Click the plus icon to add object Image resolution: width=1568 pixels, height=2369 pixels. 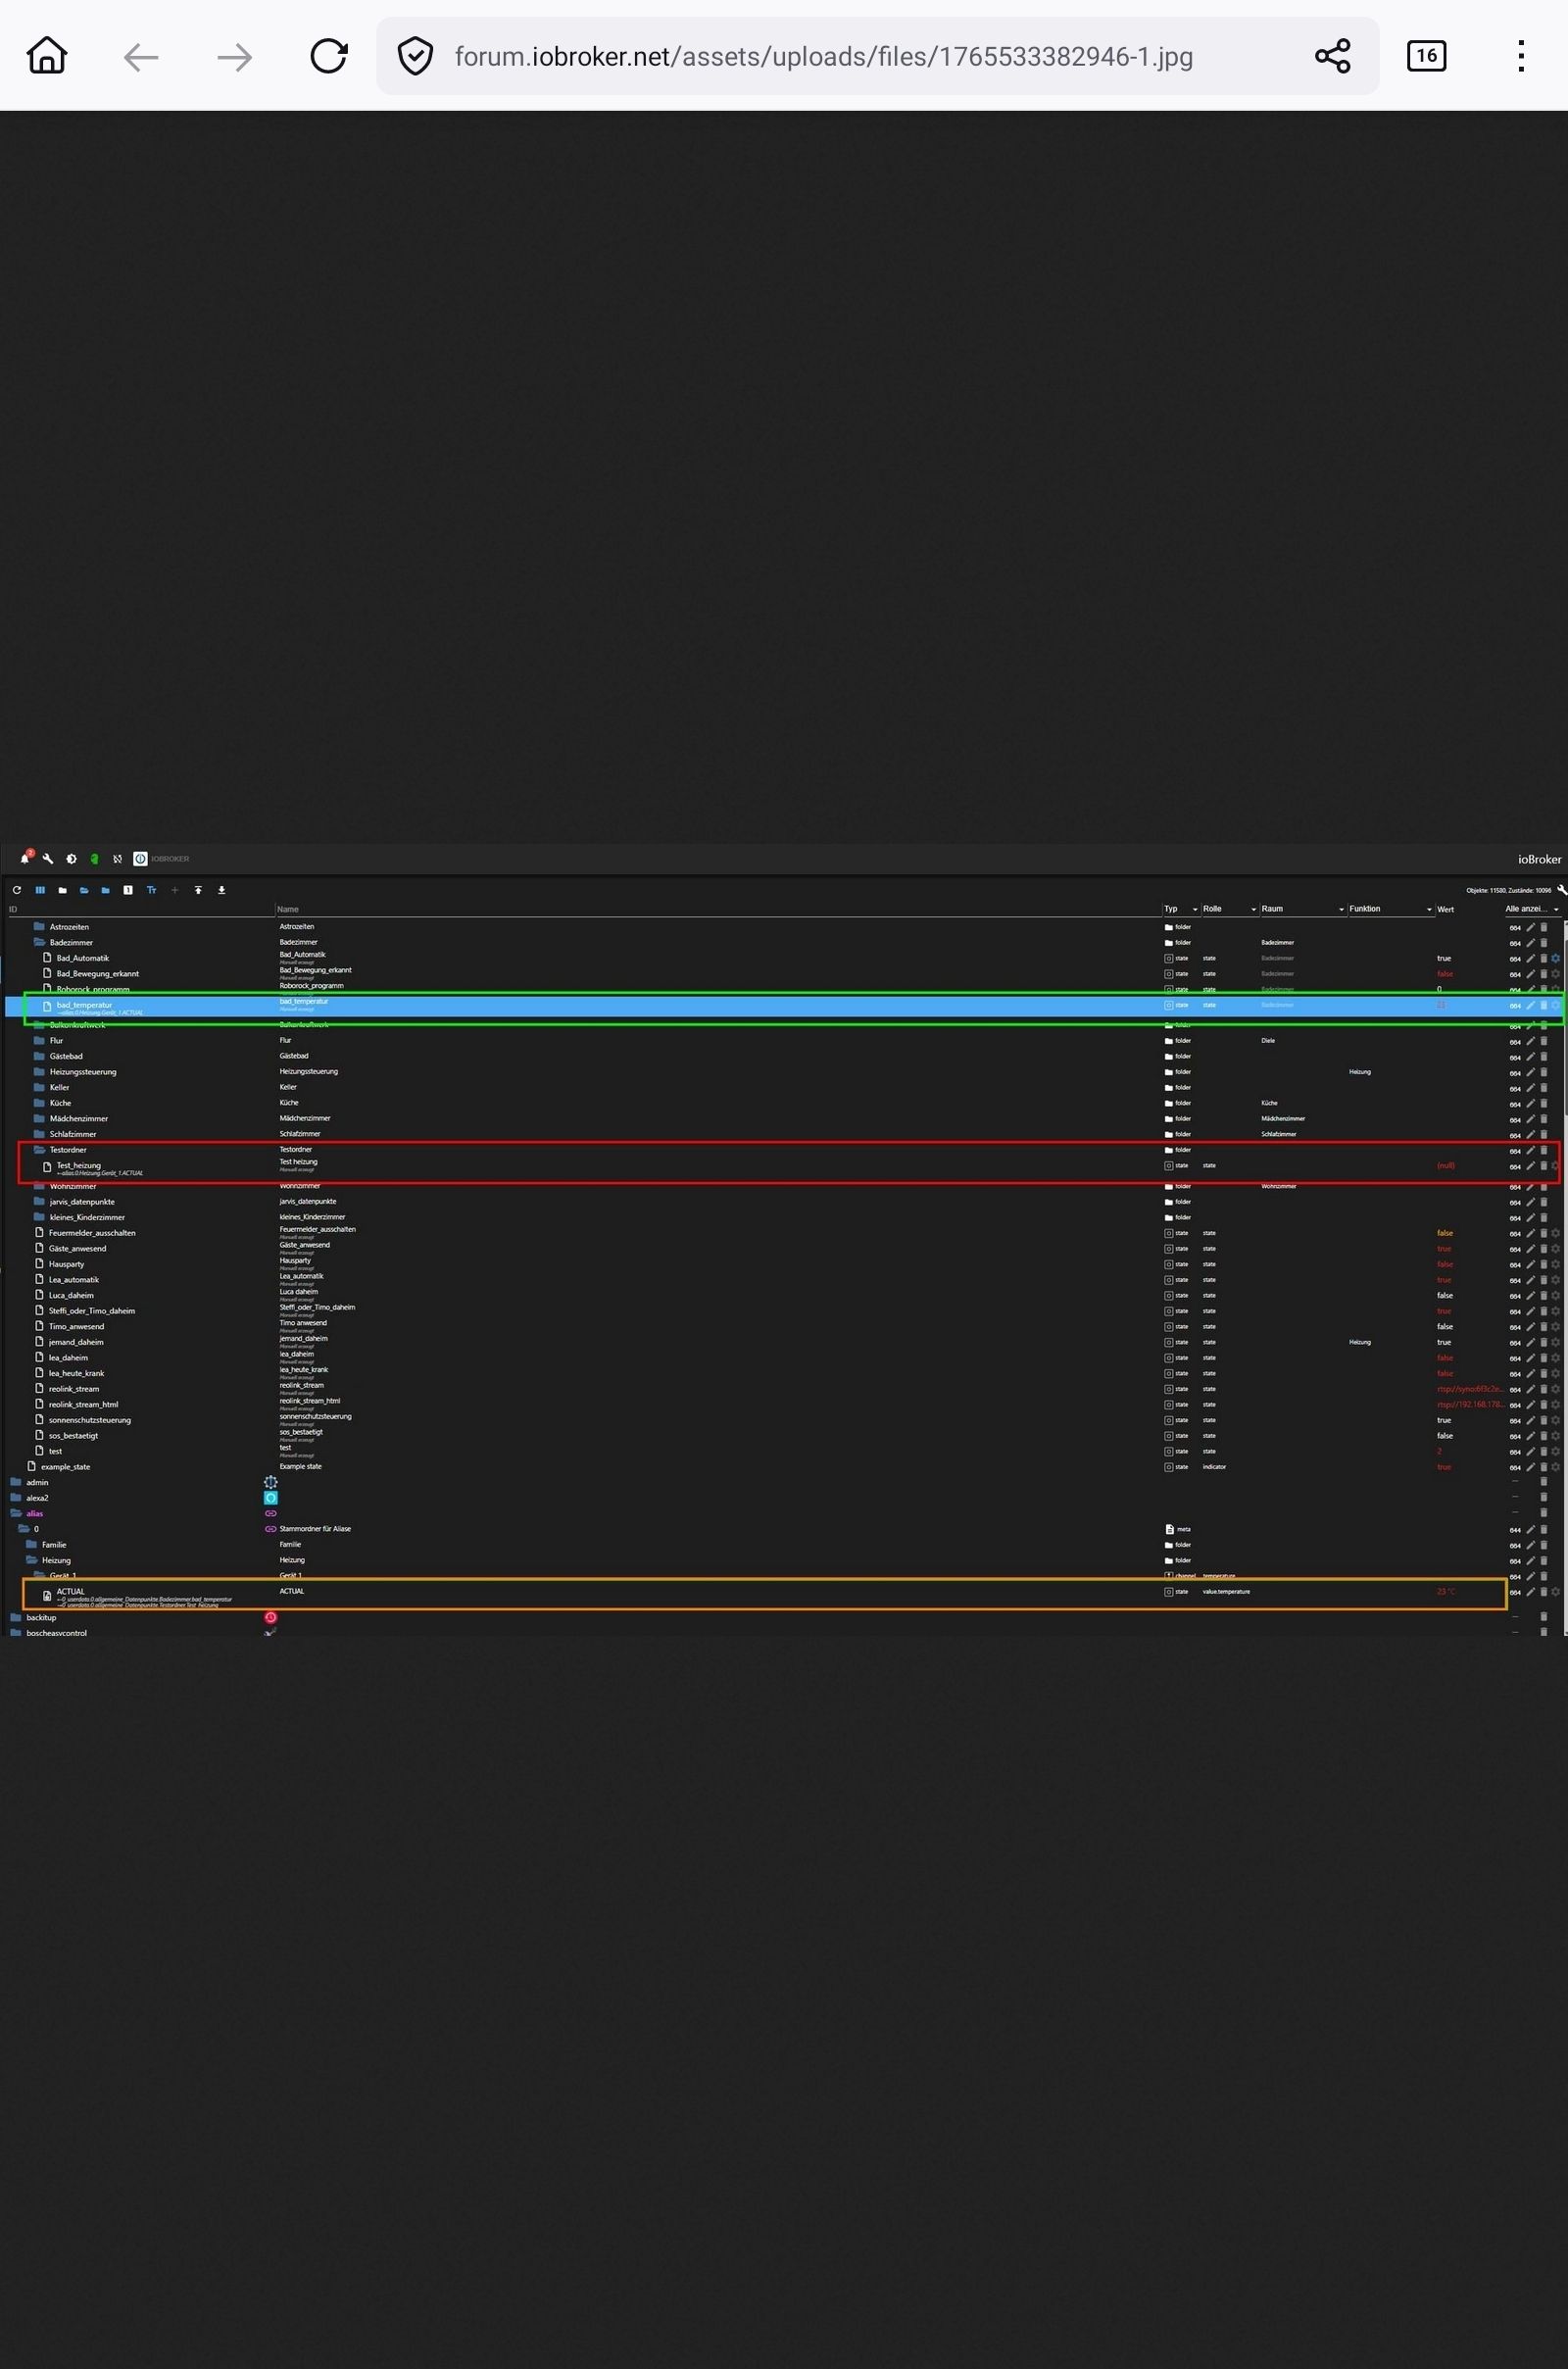[175, 890]
